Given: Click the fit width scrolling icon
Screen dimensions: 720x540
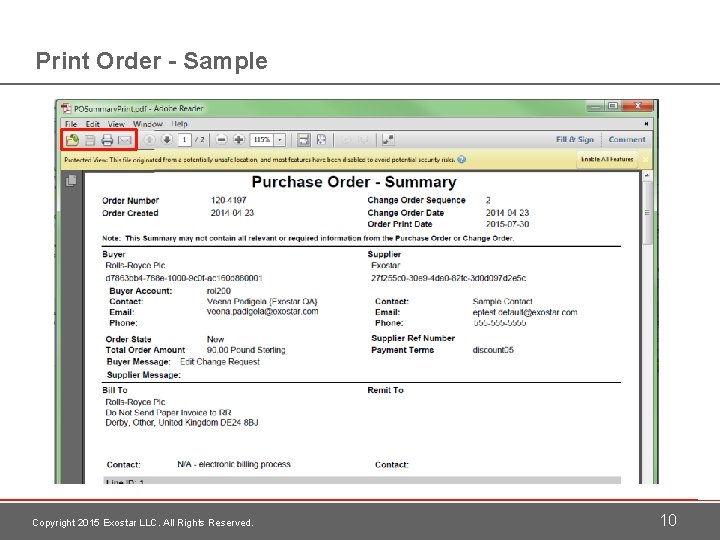Looking at the screenshot, I should coord(304,140).
